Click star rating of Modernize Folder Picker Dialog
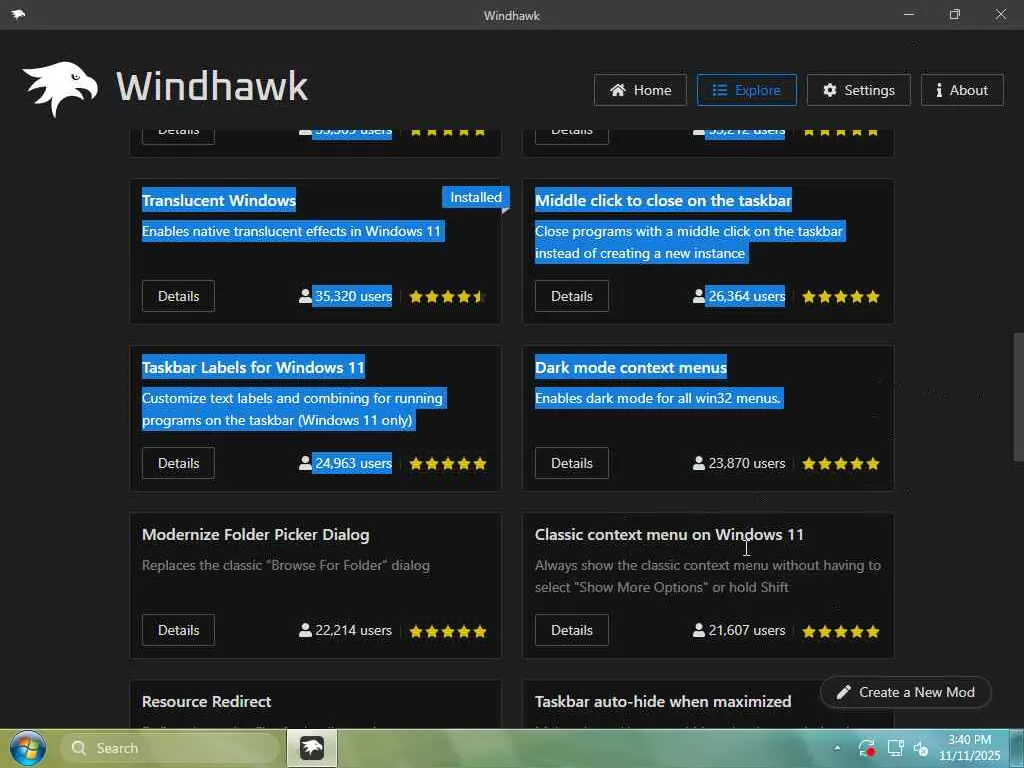1024x768 pixels. 447,632
